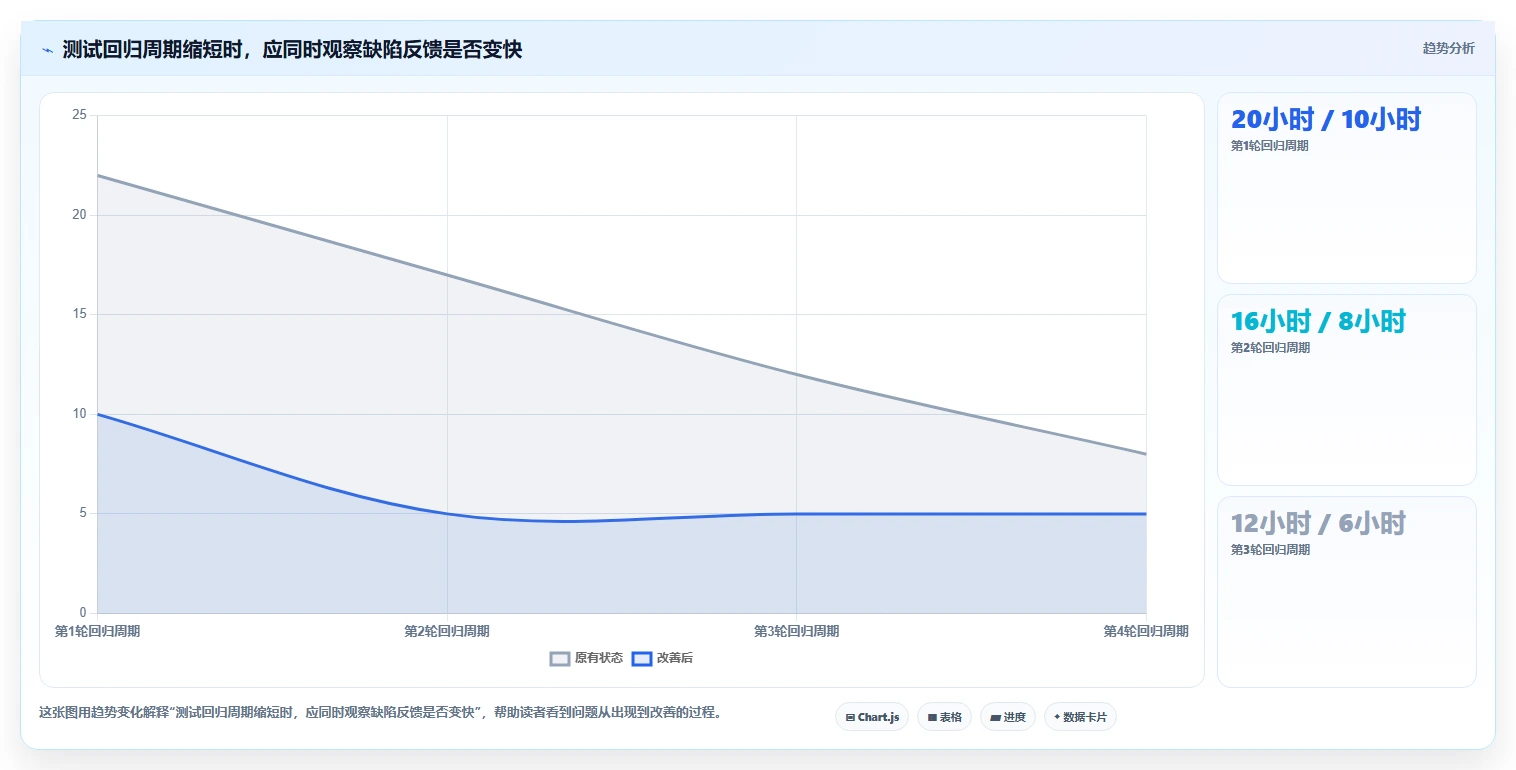Open the 20小时 / 10小时 data card
The width and height of the screenshot is (1516, 770).
1346,188
